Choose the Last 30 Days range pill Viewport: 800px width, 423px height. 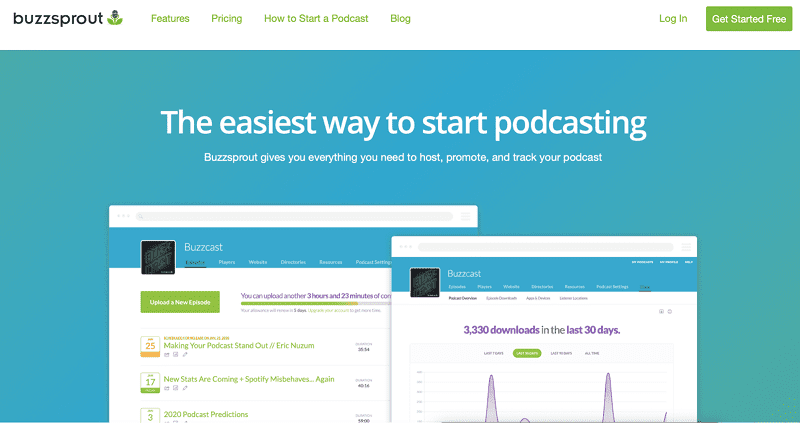click(x=527, y=353)
